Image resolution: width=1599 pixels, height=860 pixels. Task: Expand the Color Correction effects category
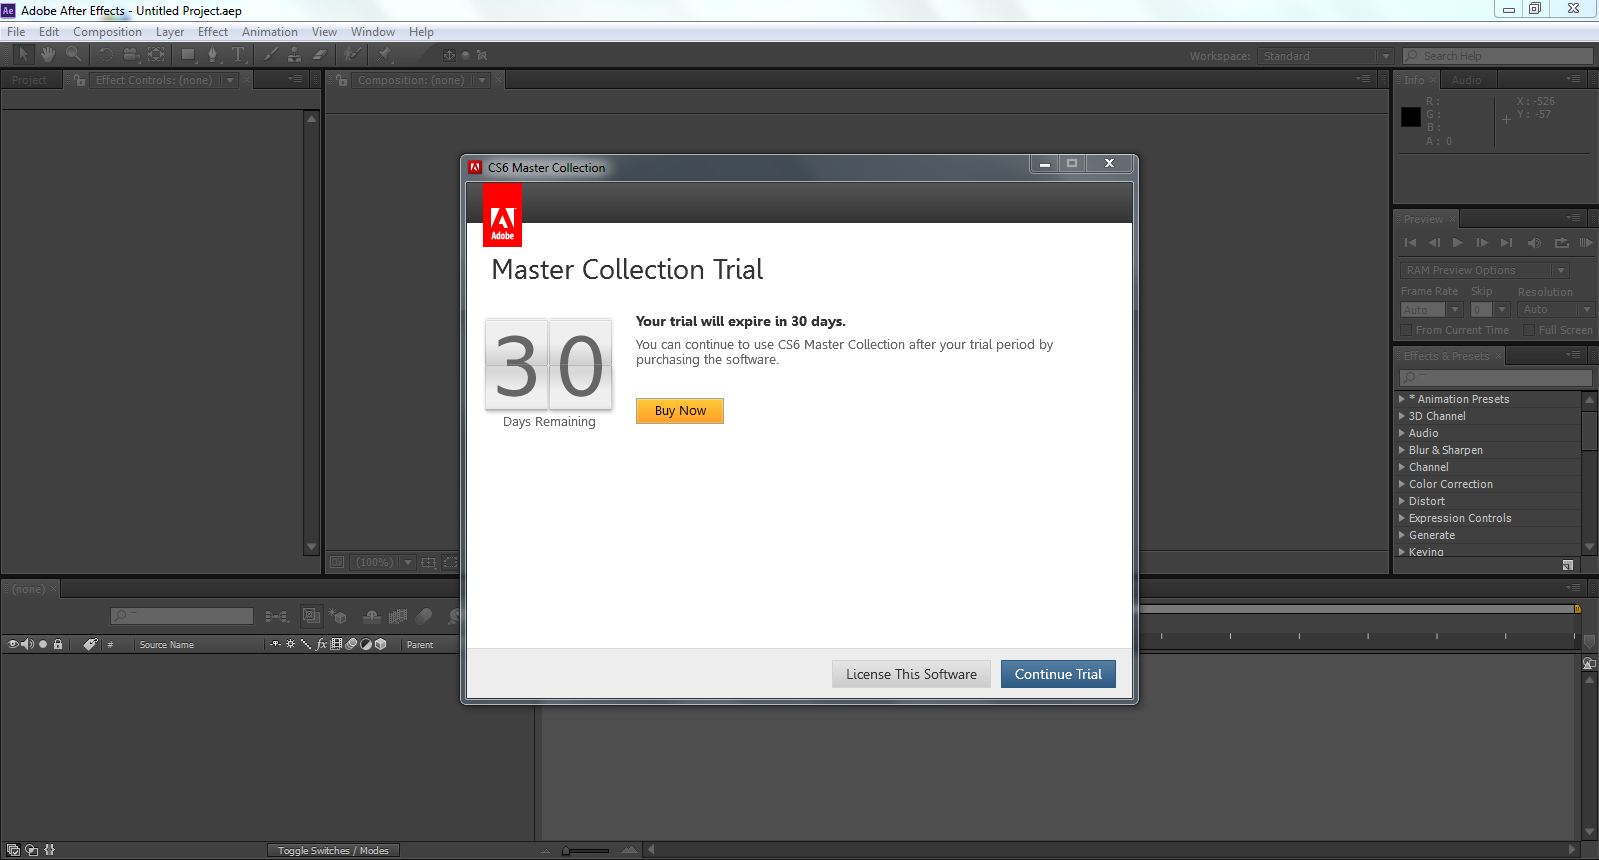[x=1401, y=484]
